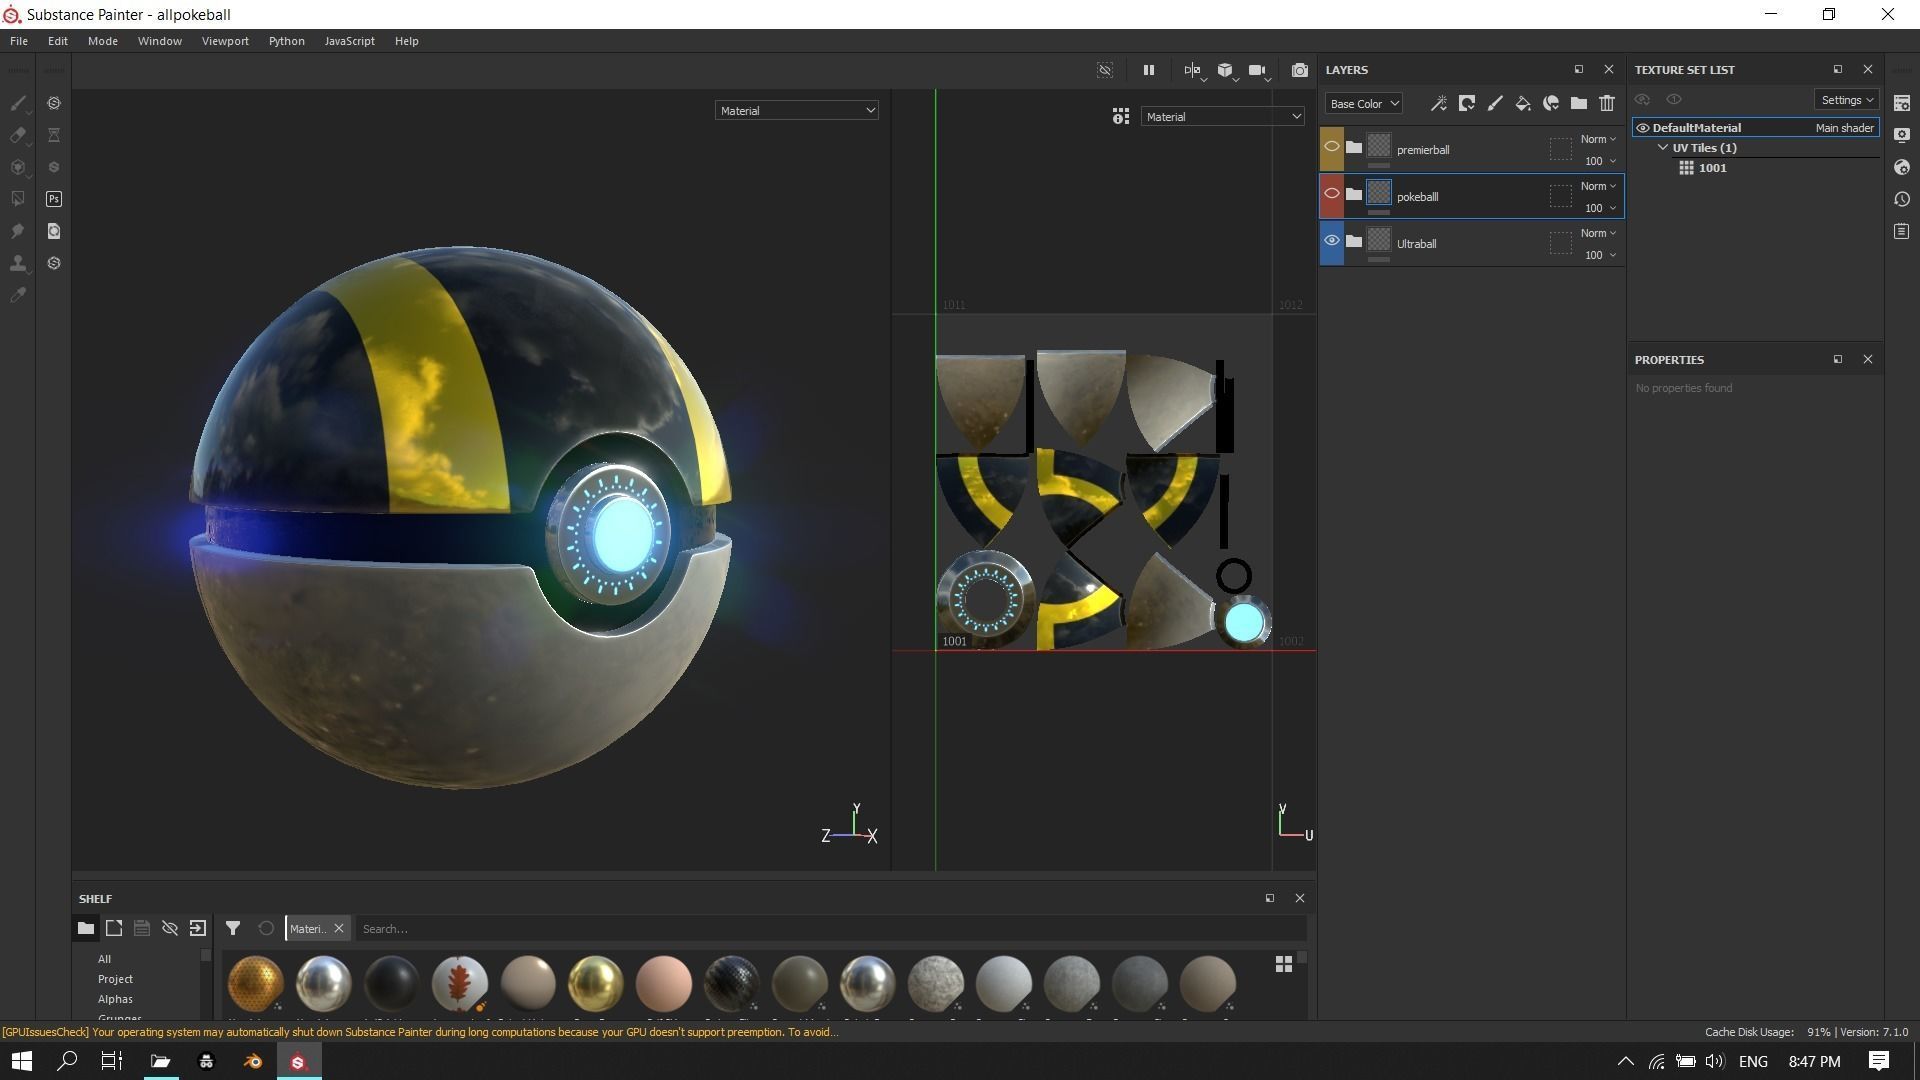Image resolution: width=1920 pixels, height=1080 pixels.
Task: Add a new fill layer
Action: [1522, 103]
